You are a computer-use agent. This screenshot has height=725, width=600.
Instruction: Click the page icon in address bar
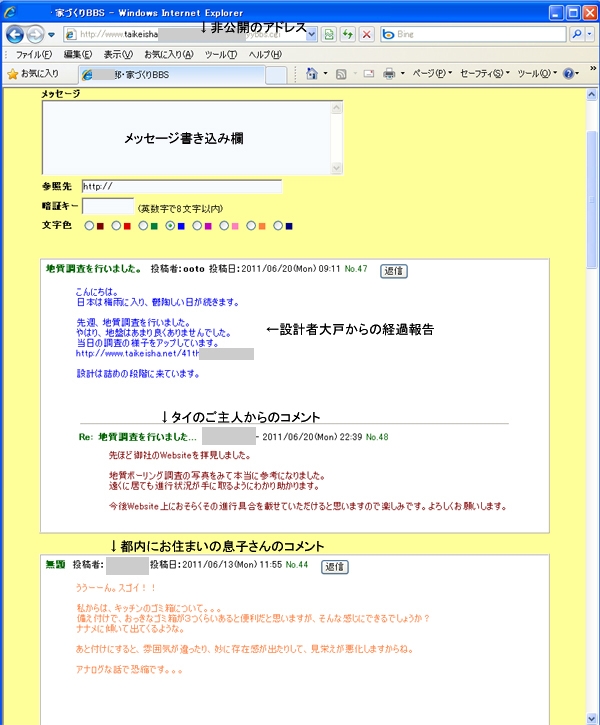point(70,35)
